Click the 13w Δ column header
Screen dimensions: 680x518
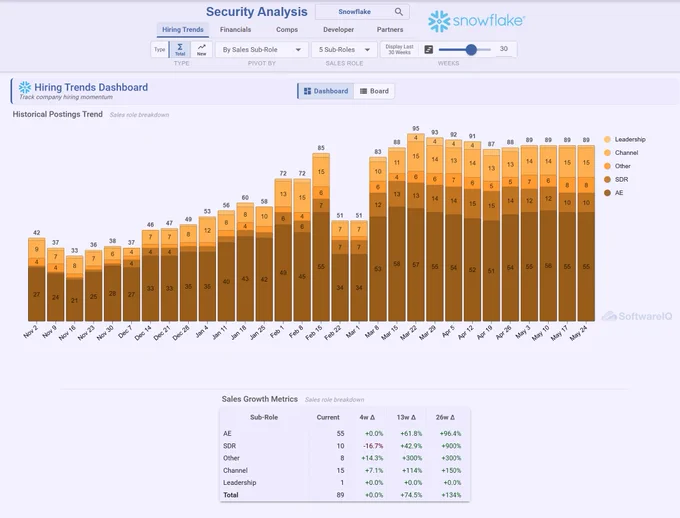pos(406,417)
